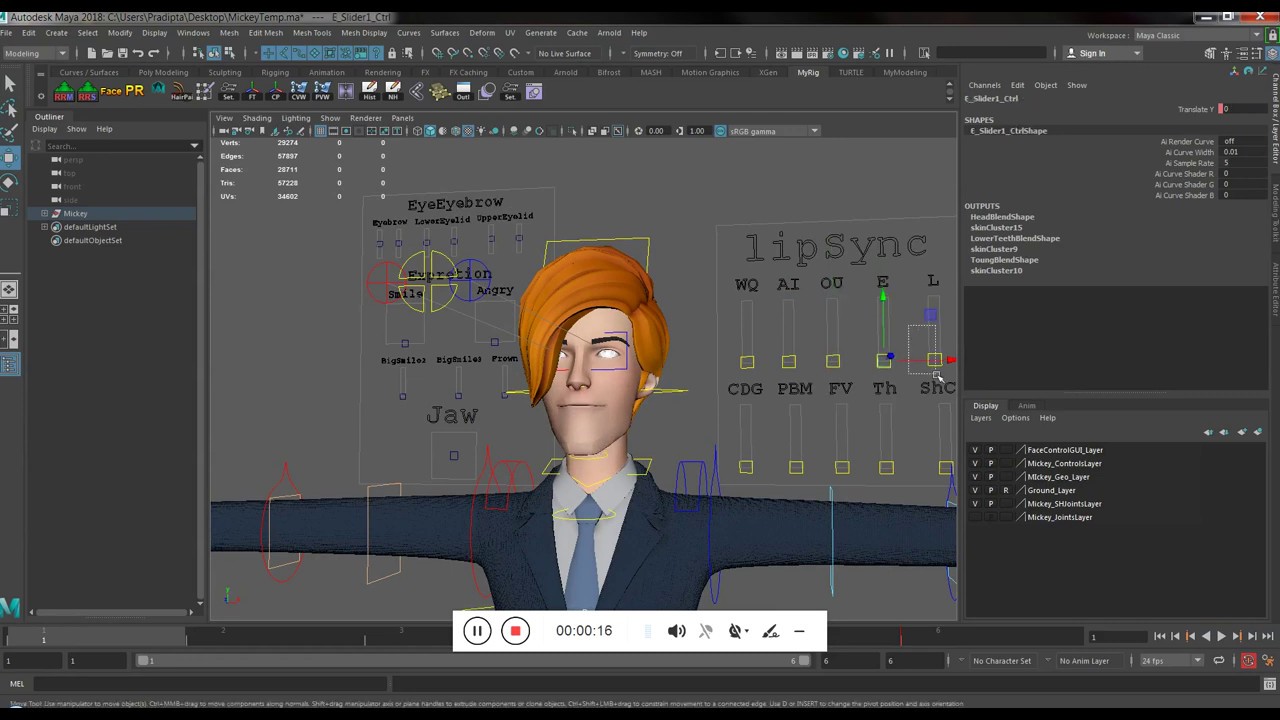
Task: Click the Pause recording button
Action: (x=477, y=631)
